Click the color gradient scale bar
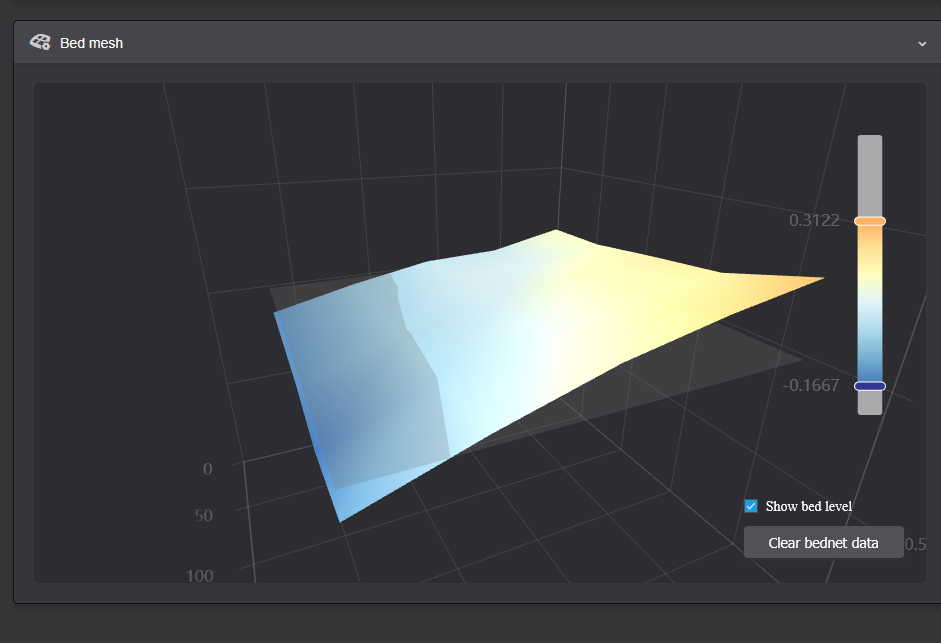941x643 pixels. click(x=870, y=275)
